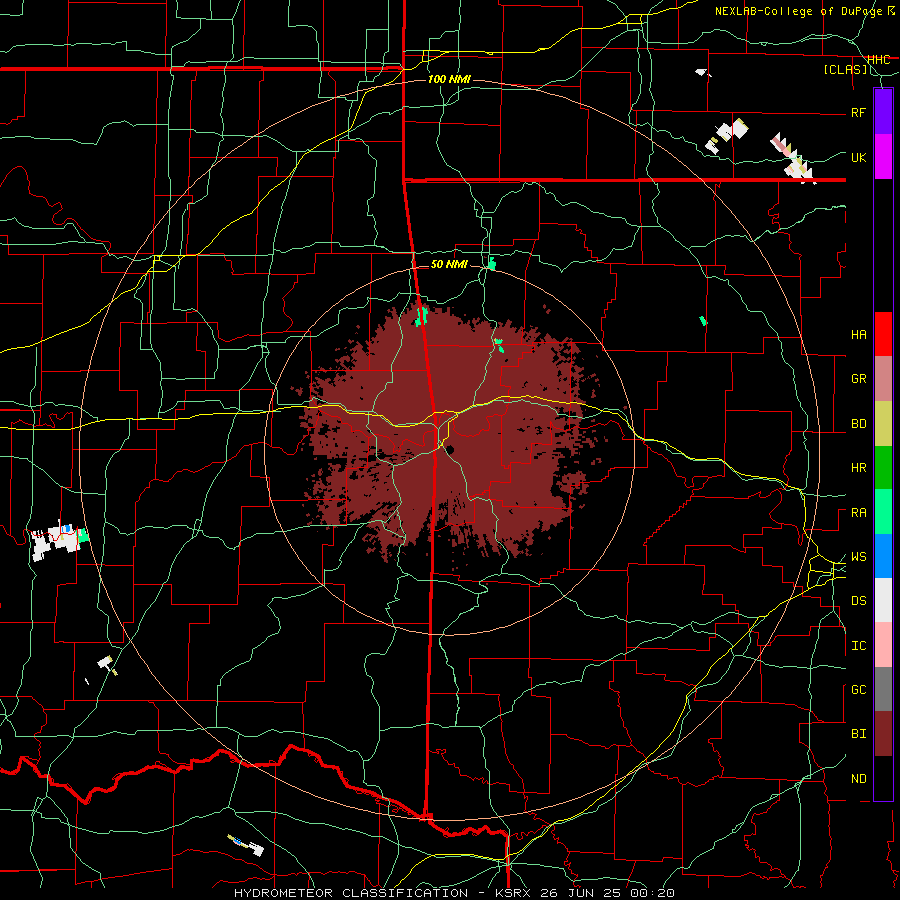Click the HA red legend swatch
900x900 pixels.
click(883, 334)
